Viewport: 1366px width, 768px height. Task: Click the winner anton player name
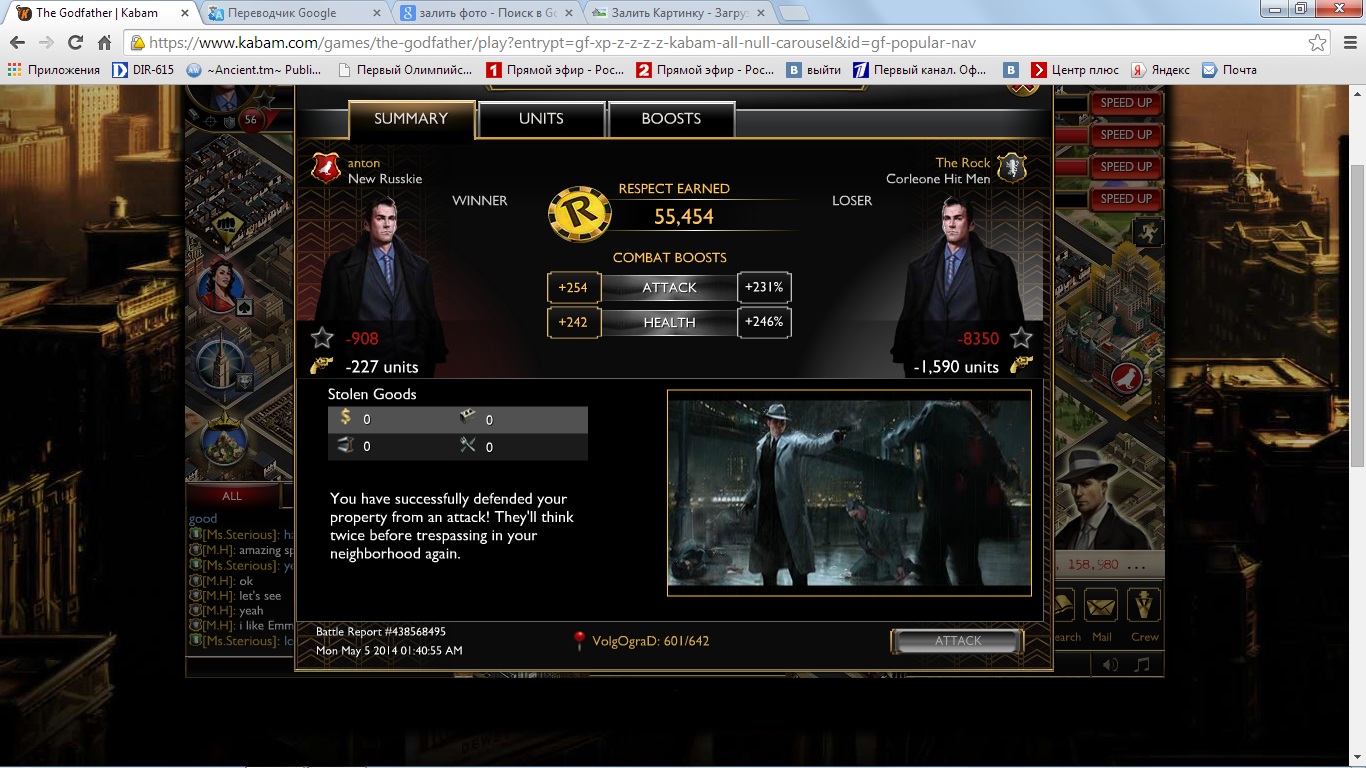click(x=364, y=163)
